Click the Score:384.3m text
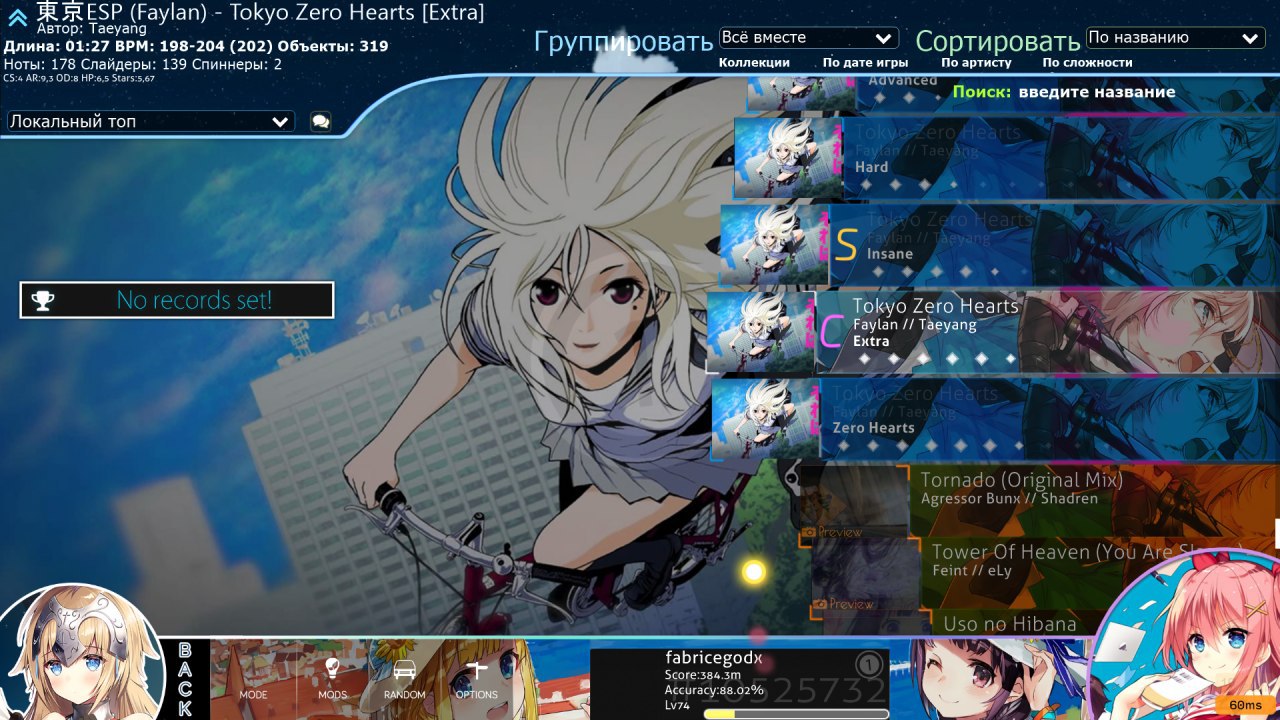1280x720 pixels. pyautogui.click(x=705, y=675)
